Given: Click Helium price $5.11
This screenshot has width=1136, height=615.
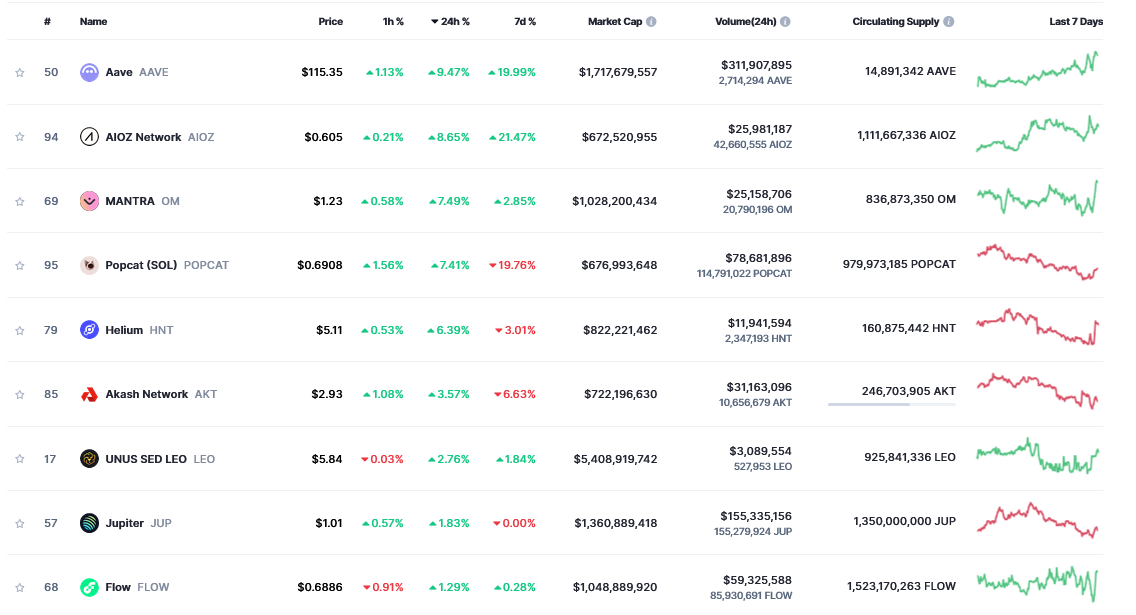Looking at the screenshot, I should click(330, 330).
